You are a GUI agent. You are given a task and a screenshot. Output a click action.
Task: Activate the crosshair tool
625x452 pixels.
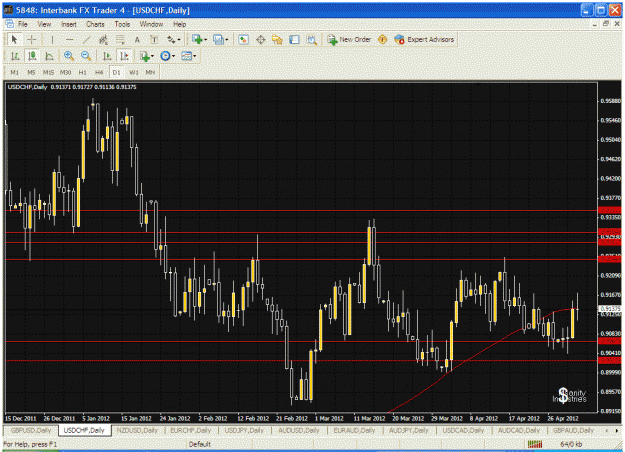[32, 39]
